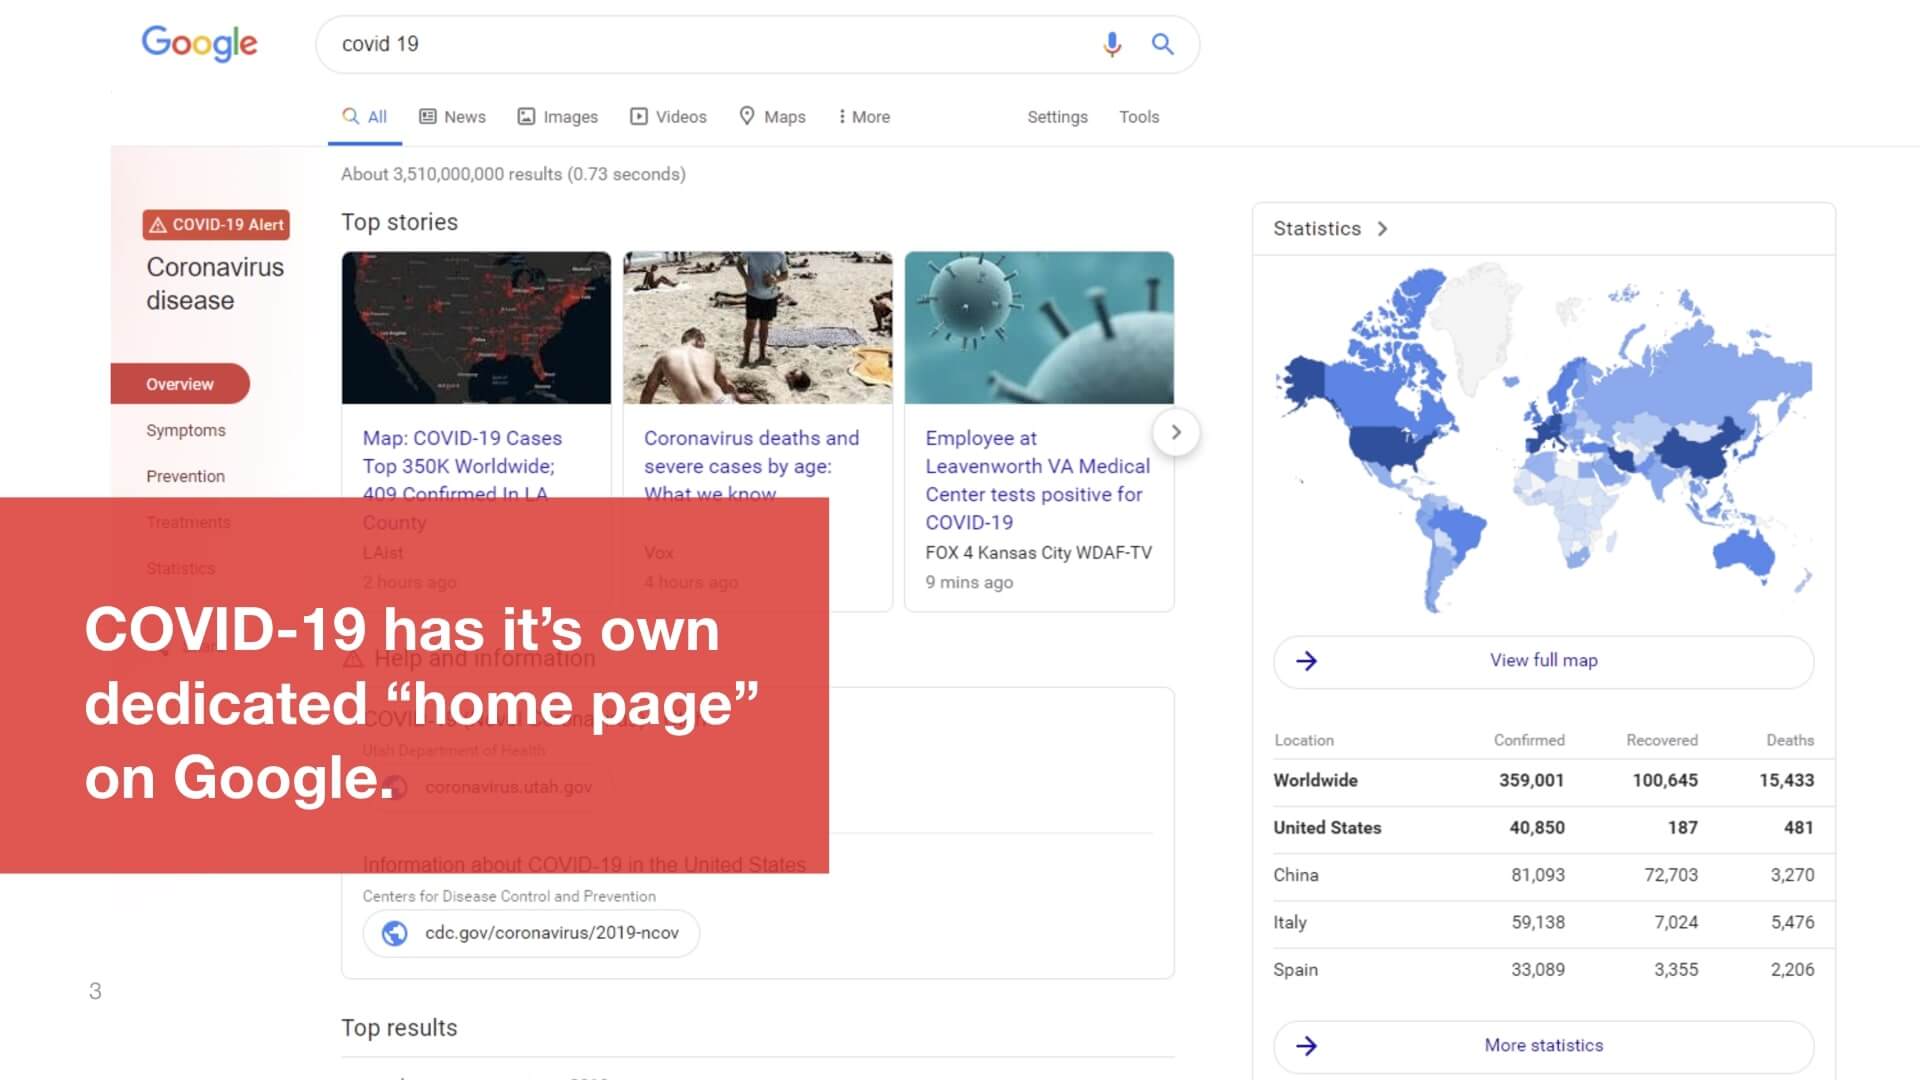Open search Settings
Image resolution: width=1920 pixels, height=1080 pixels.
(1057, 117)
